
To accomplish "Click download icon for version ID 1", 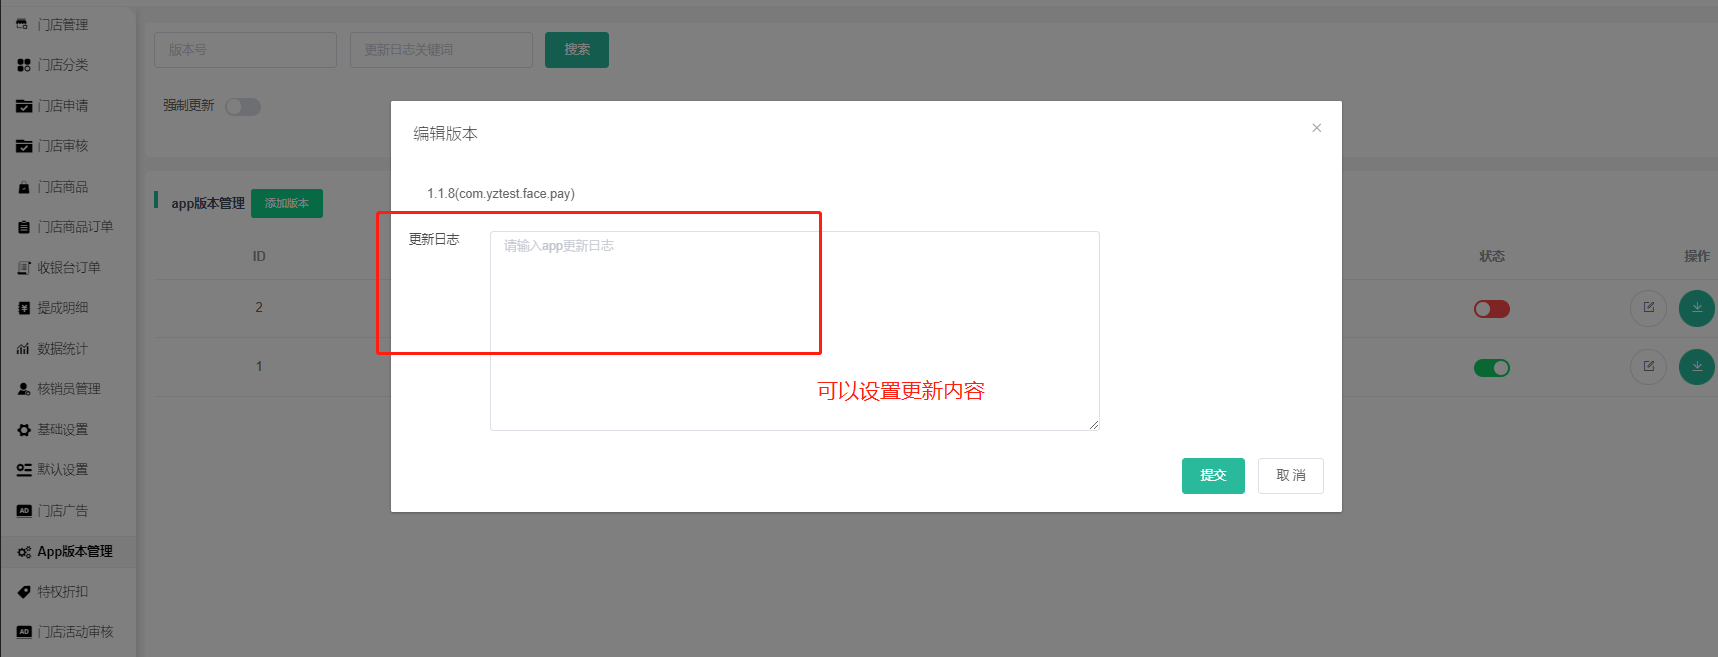I will point(1696,367).
